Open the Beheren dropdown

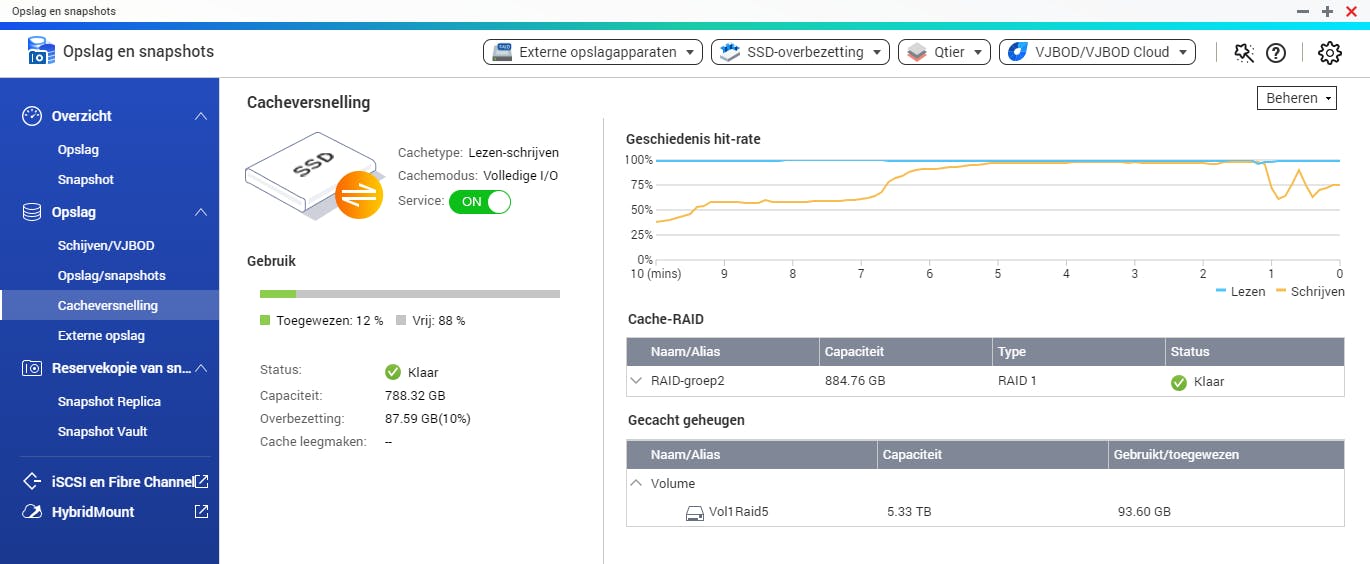pyautogui.click(x=1297, y=98)
